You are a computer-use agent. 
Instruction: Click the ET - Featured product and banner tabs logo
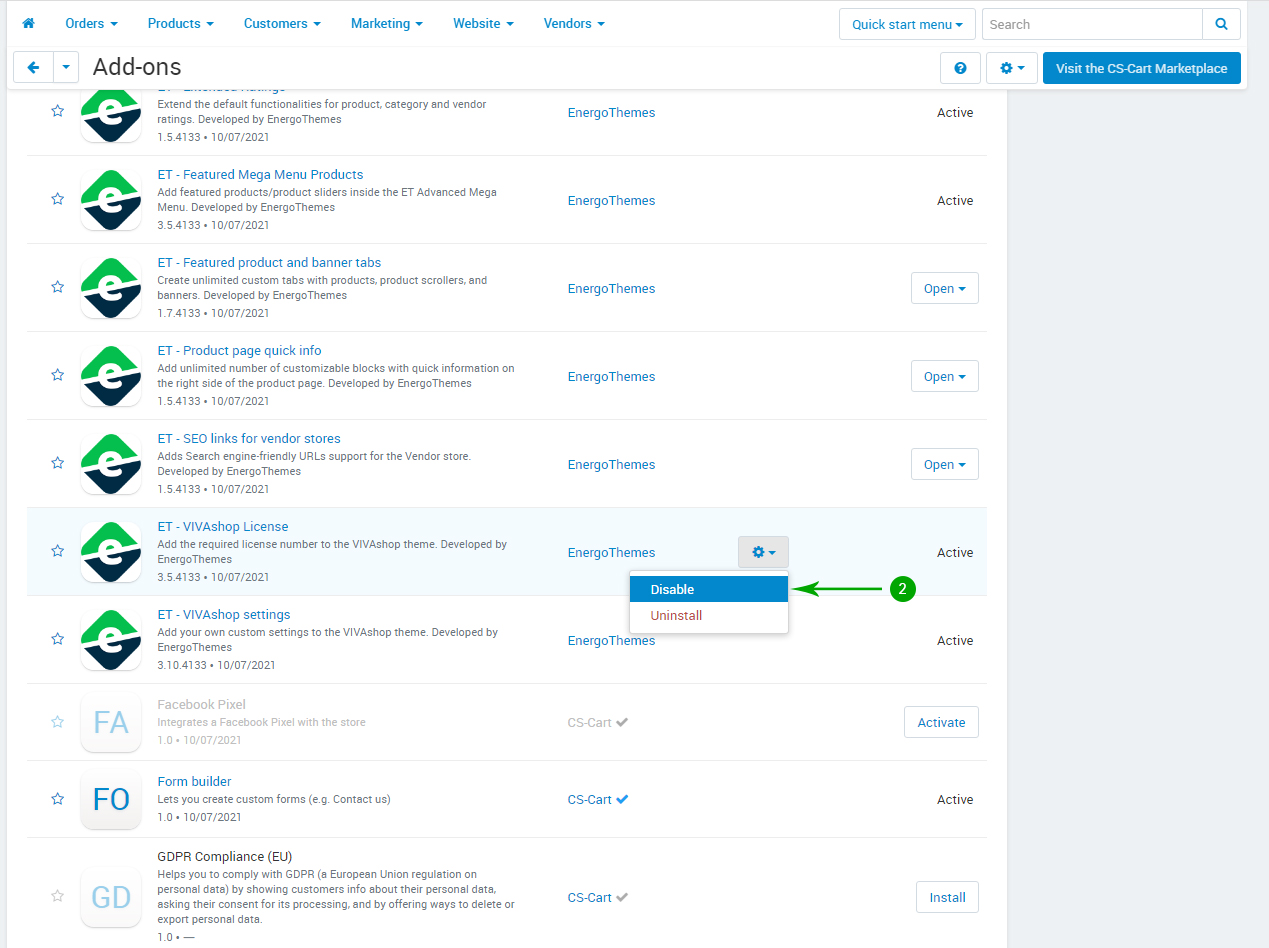pyautogui.click(x=111, y=288)
